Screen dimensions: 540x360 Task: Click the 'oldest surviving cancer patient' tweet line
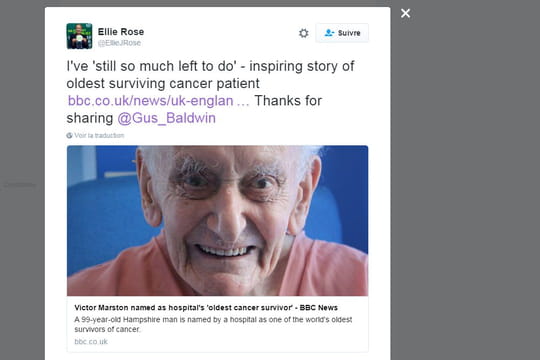tap(163, 83)
